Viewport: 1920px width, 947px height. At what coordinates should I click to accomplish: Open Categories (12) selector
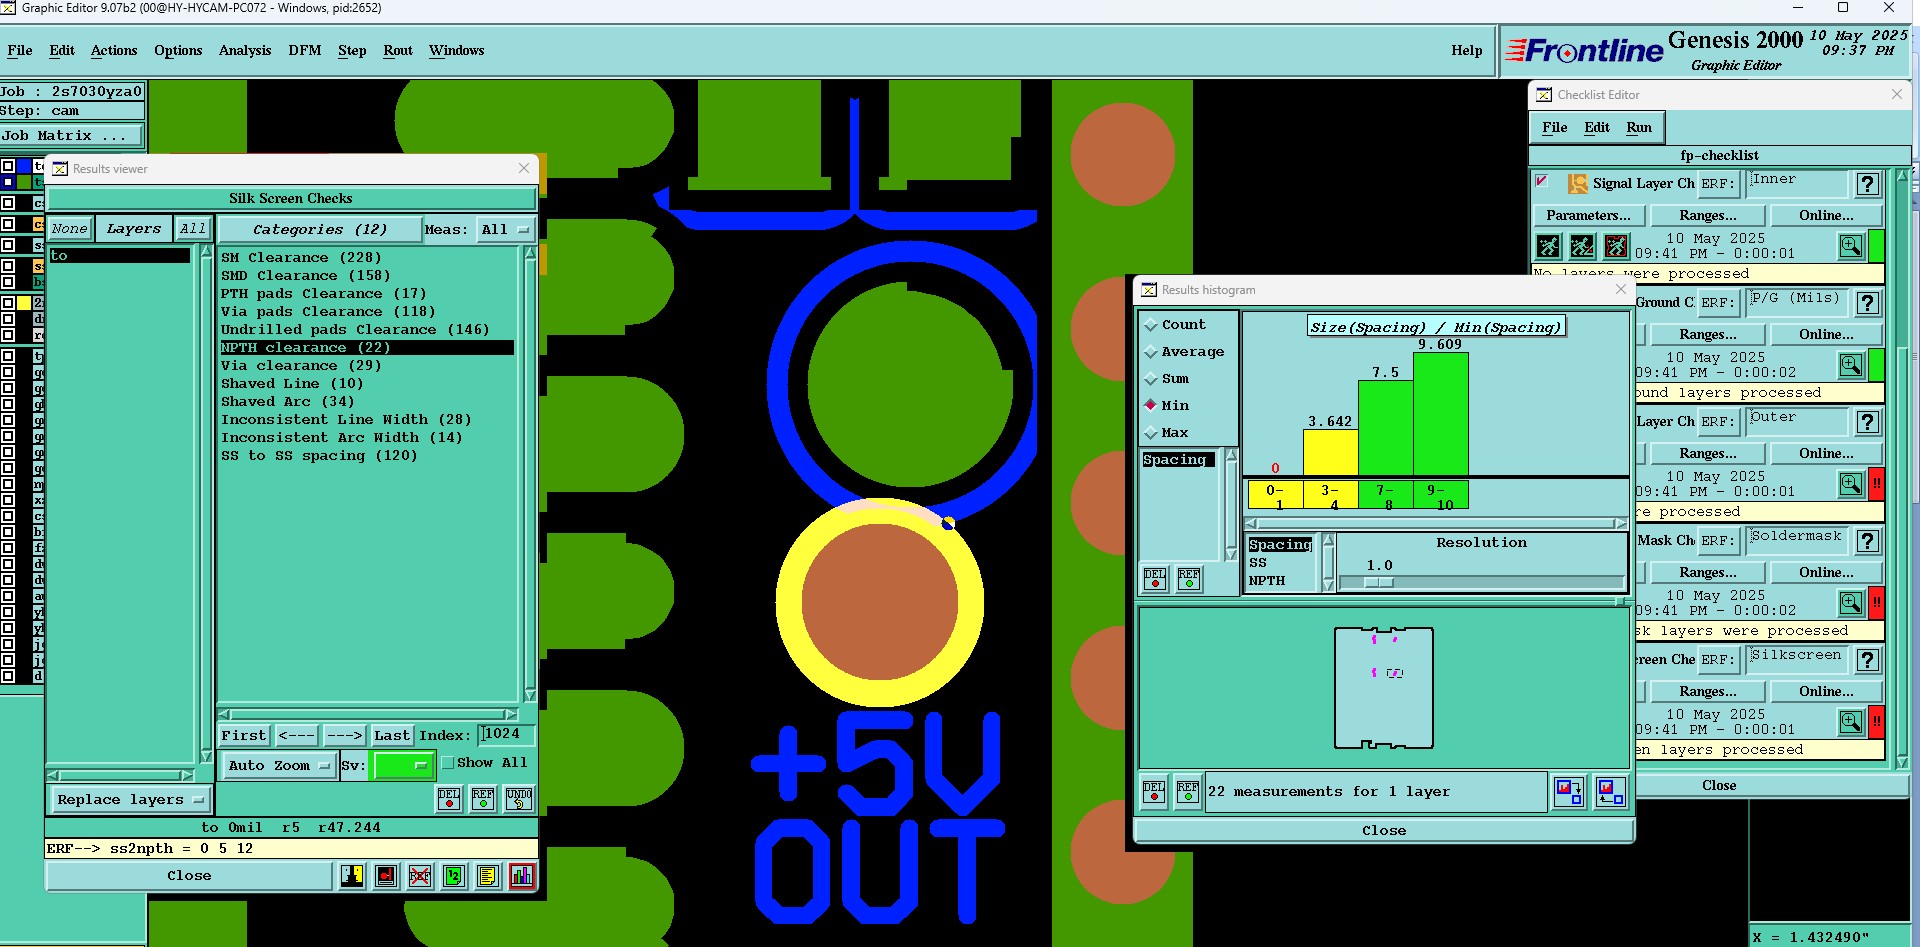click(319, 229)
